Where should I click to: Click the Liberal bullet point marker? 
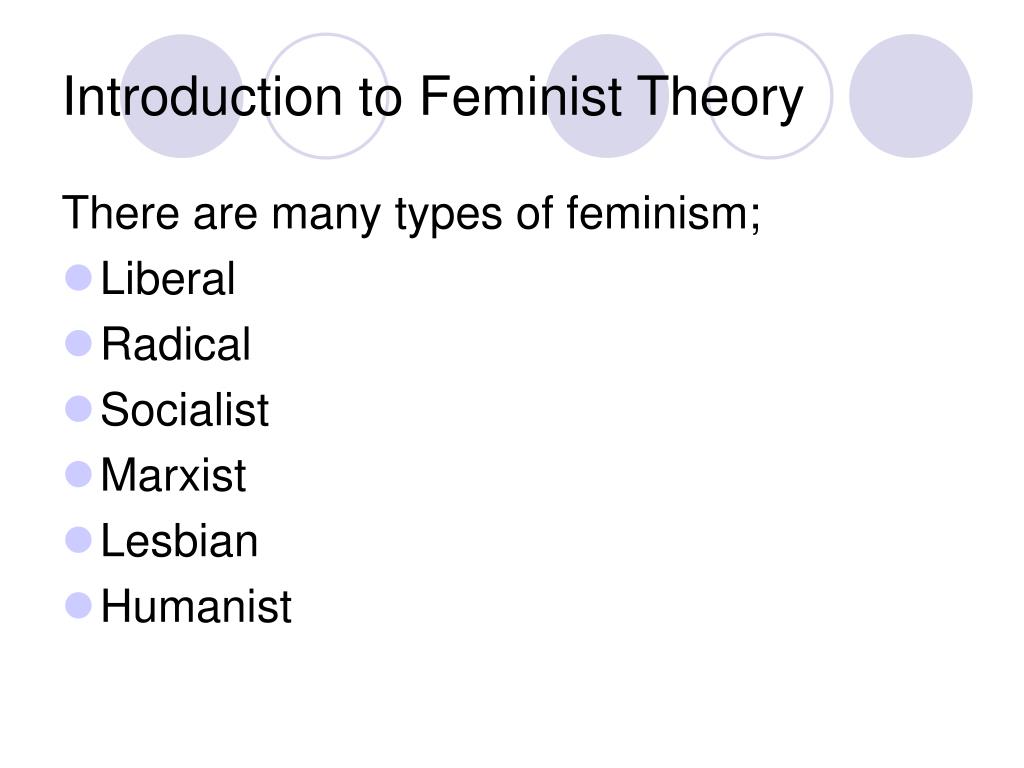coord(78,278)
